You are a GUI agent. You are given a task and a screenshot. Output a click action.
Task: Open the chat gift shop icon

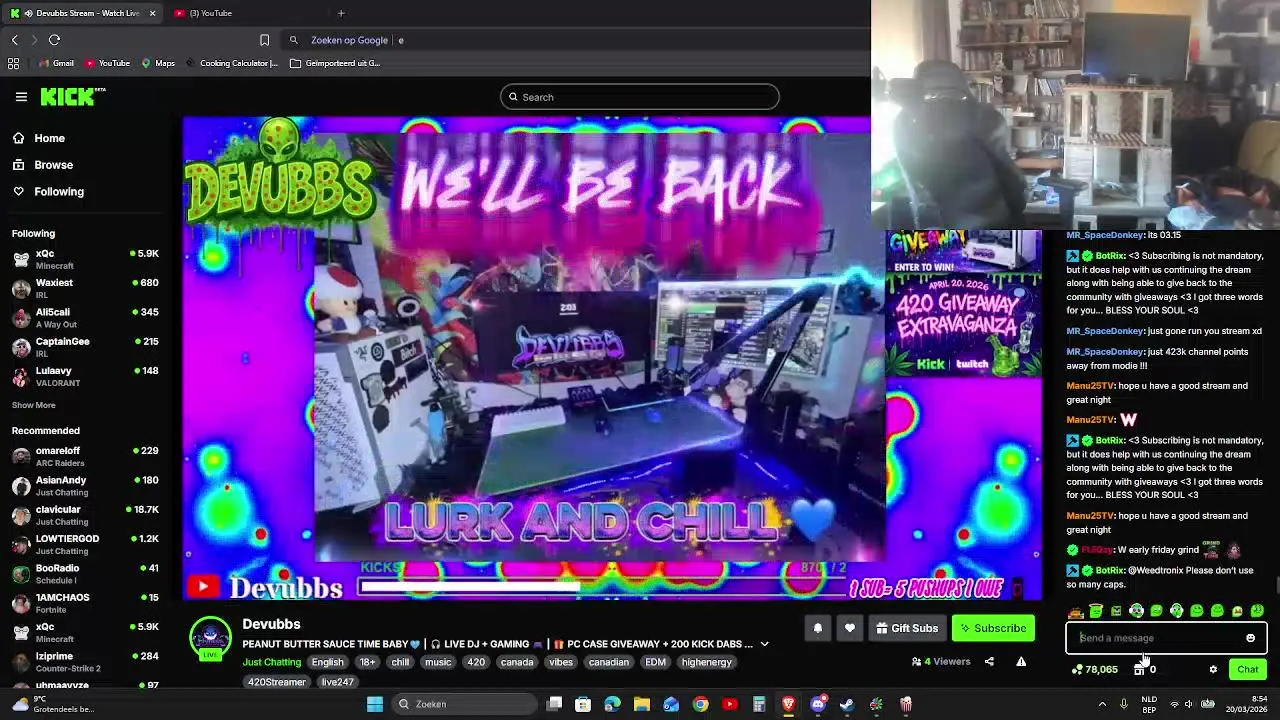(x=1139, y=670)
